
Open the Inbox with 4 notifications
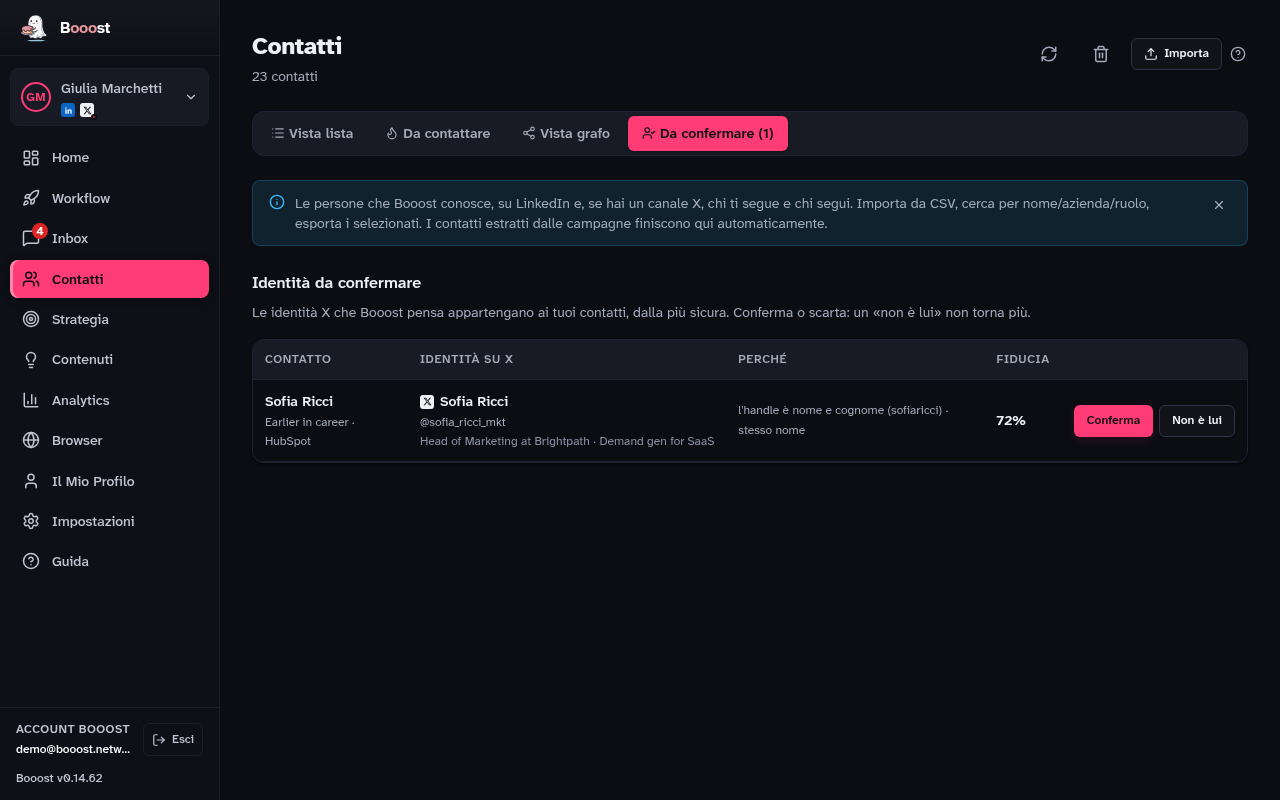point(110,239)
